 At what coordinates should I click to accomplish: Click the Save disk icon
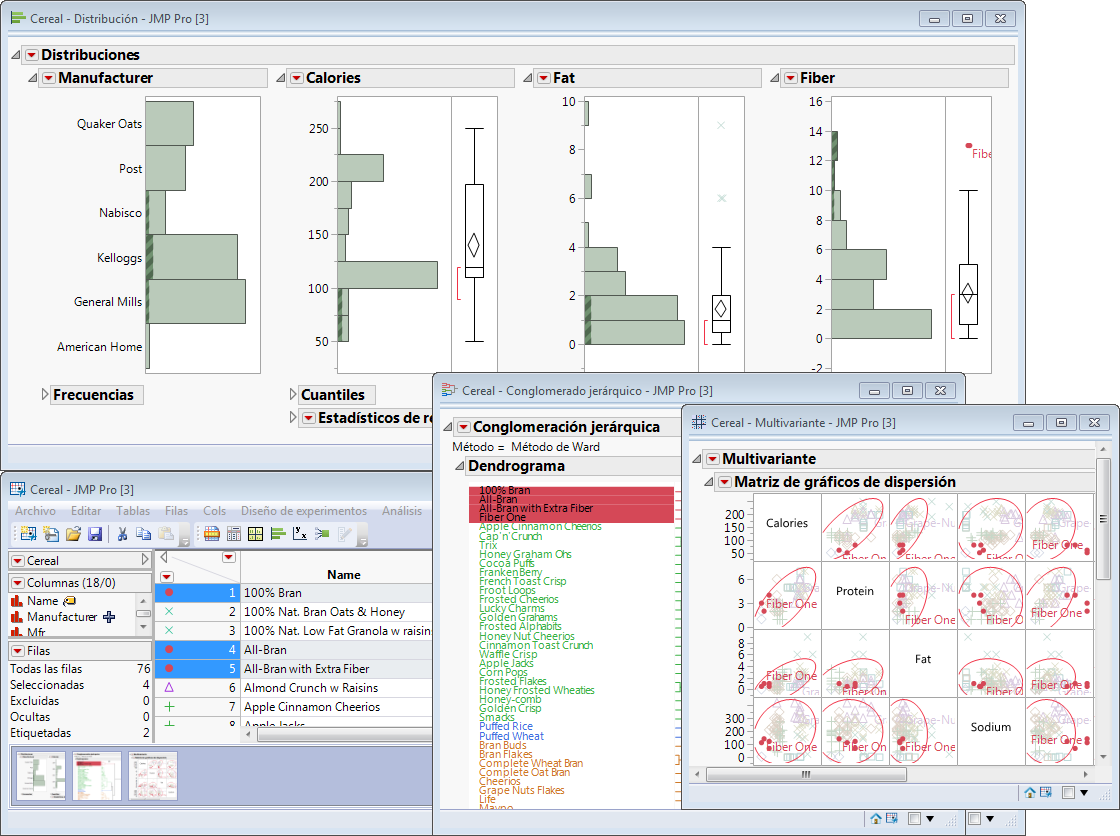pyautogui.click(x=95, y=534)
